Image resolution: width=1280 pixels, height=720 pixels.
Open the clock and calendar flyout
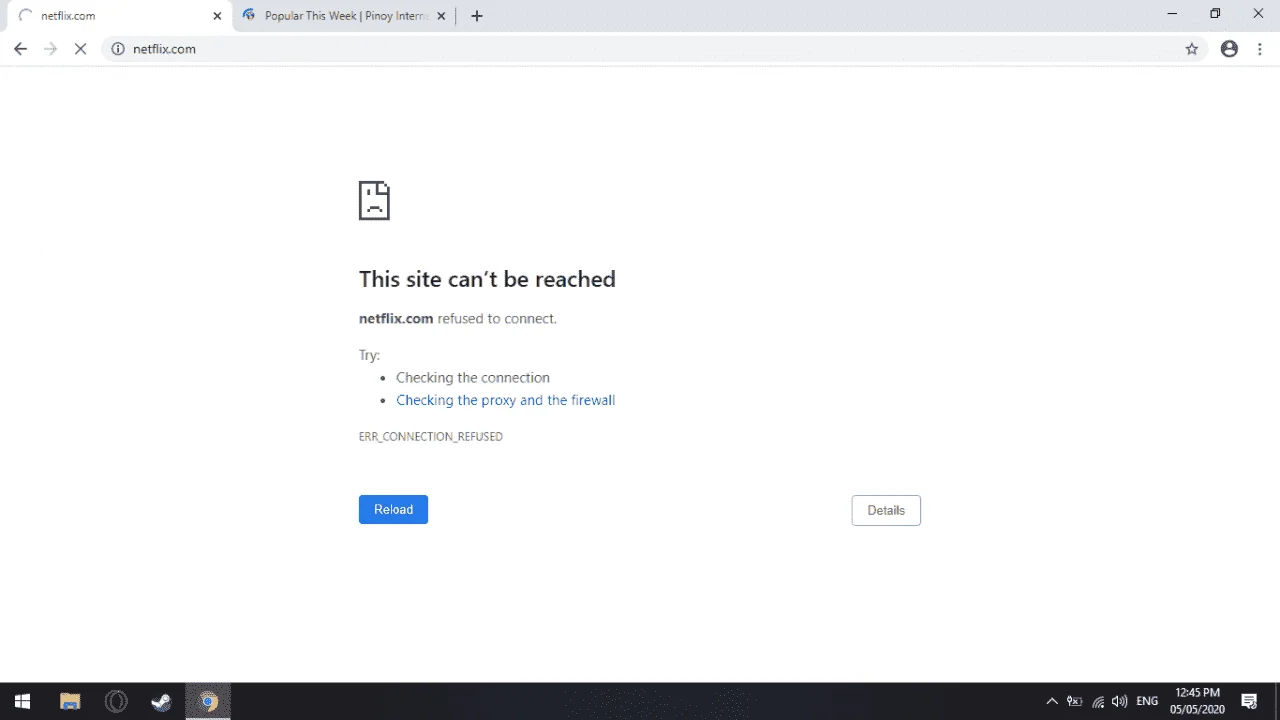[x=1197, y=701]
